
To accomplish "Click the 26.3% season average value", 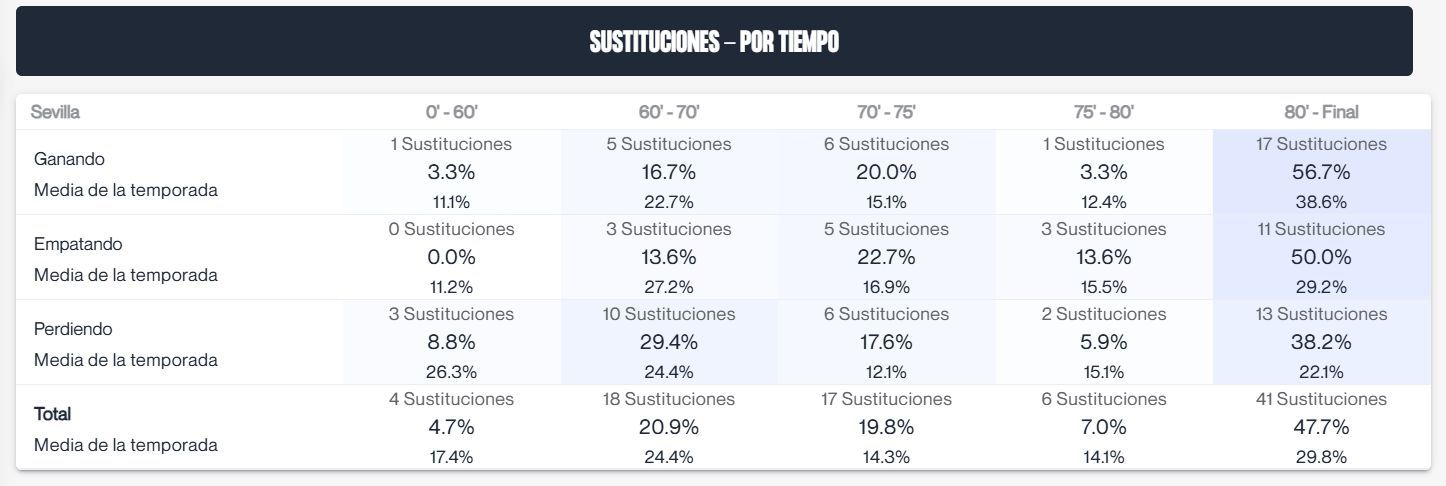I will [451, 372].
